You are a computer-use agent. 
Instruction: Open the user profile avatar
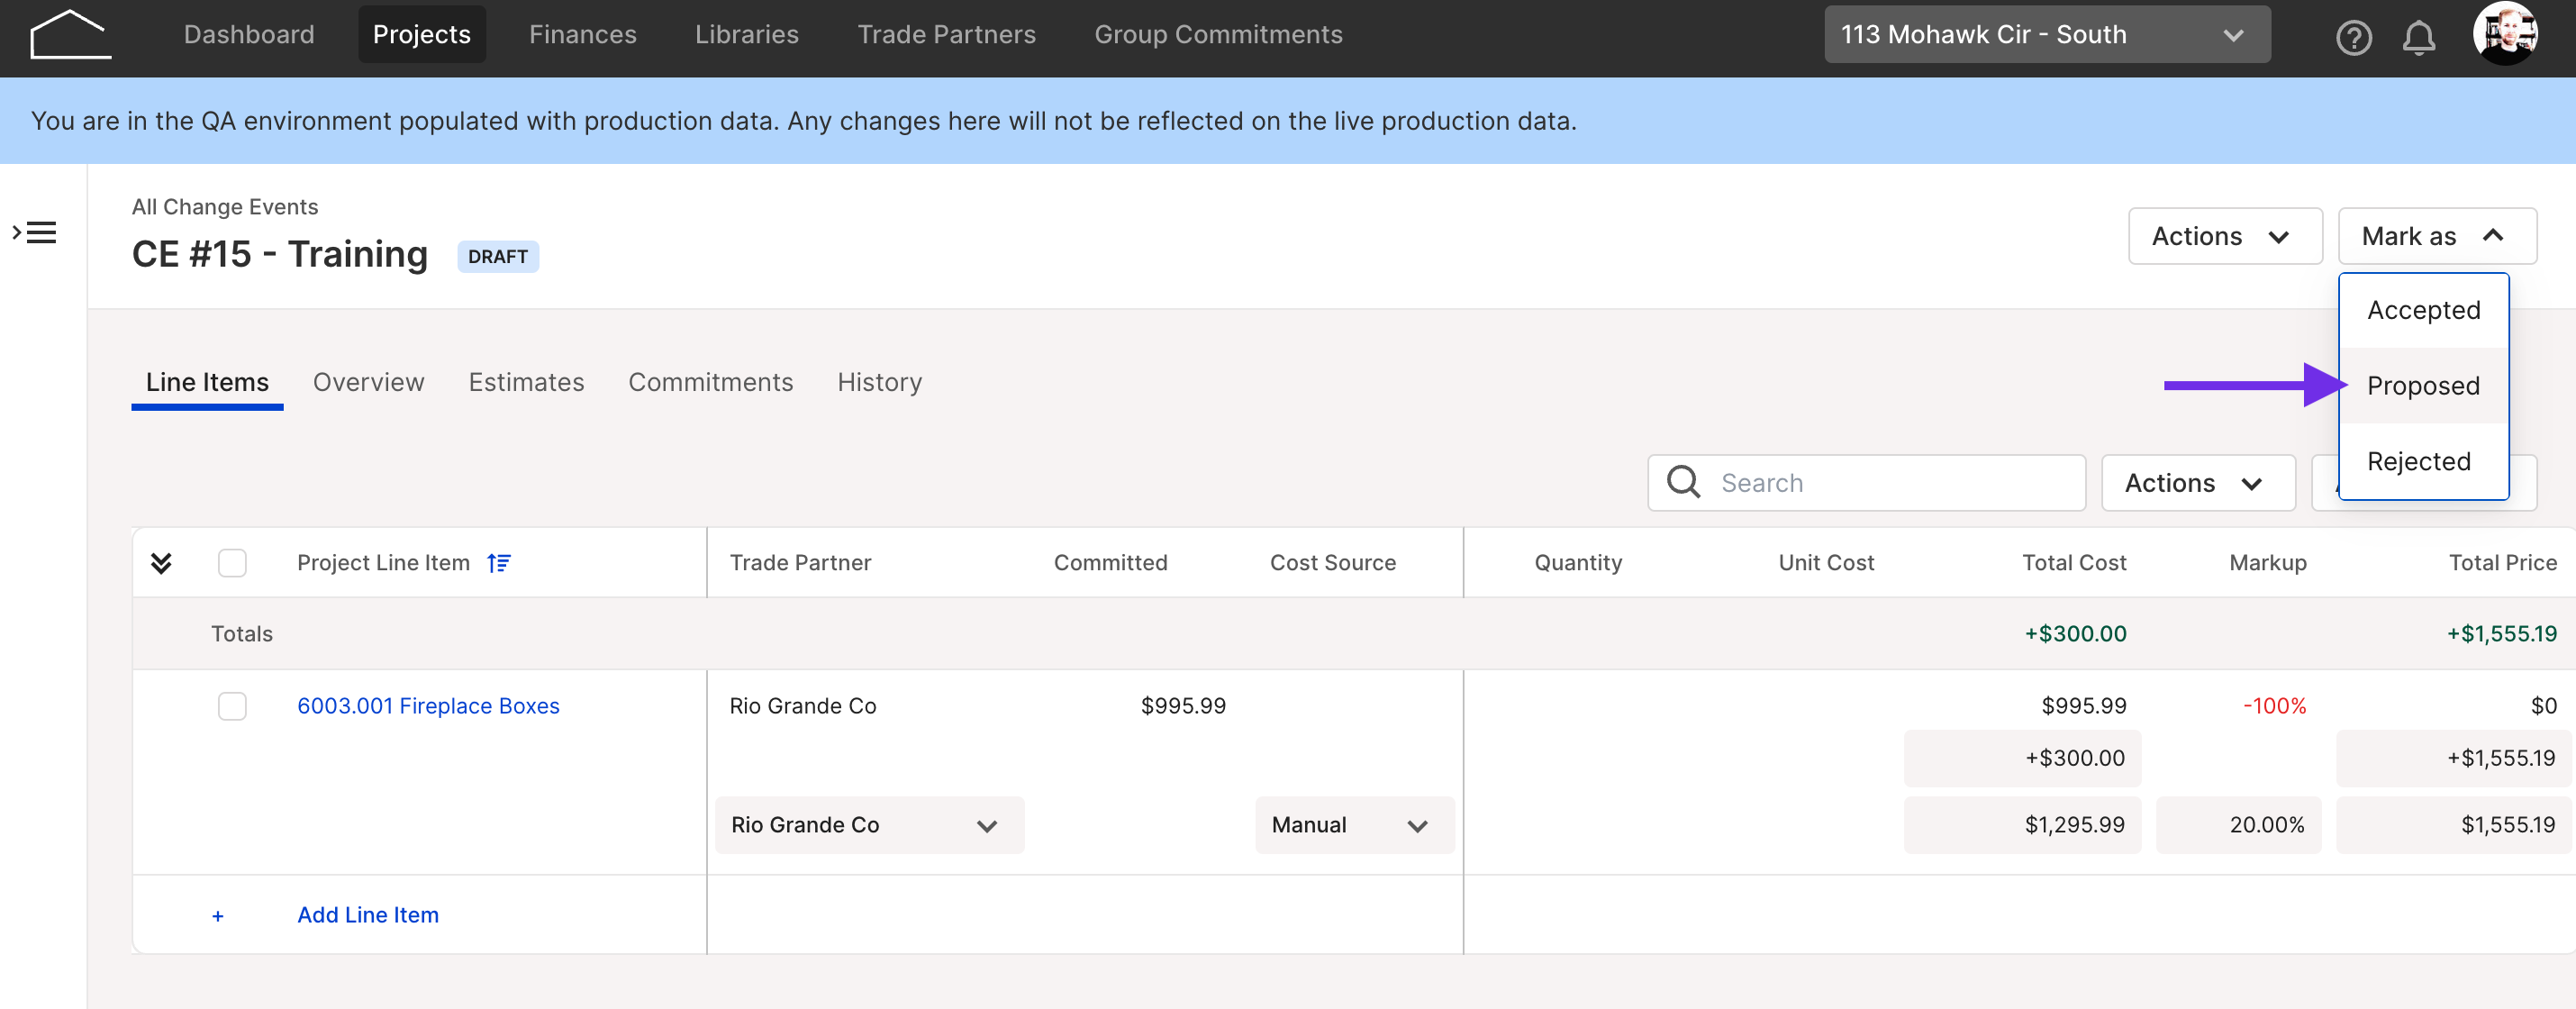[2504, 34]
